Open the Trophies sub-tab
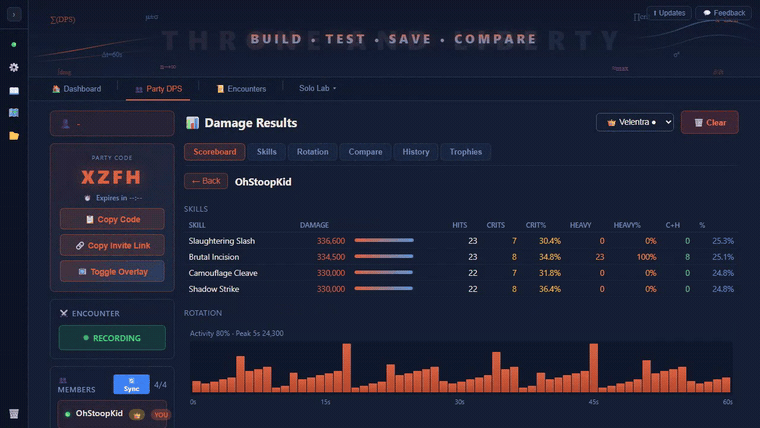Viewport: 760px width, 428px height. pyautogui.click(x=466, y=152)
